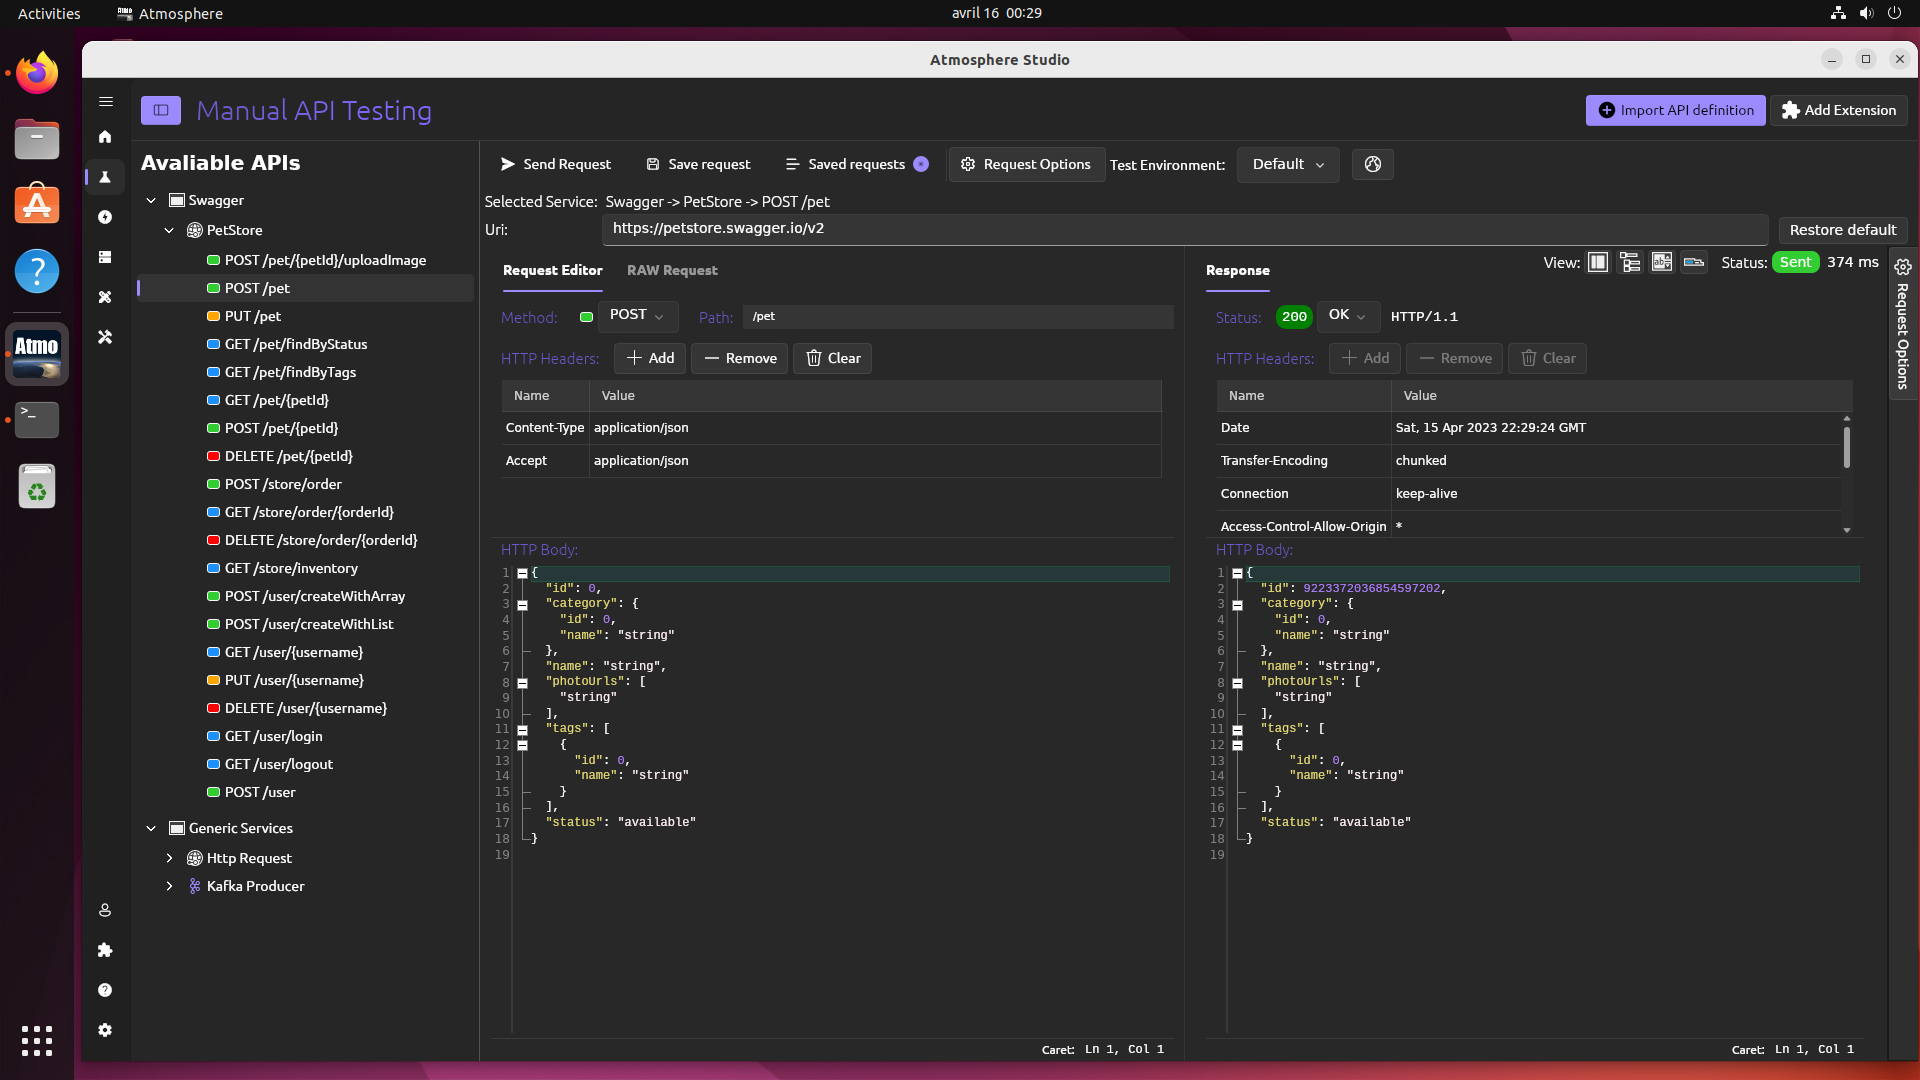Image resolution: width=1920 pixels, height=1080 pixels.
Task: Open the flask-shaped Manual API Testing icon
Action: coord(105,177)
